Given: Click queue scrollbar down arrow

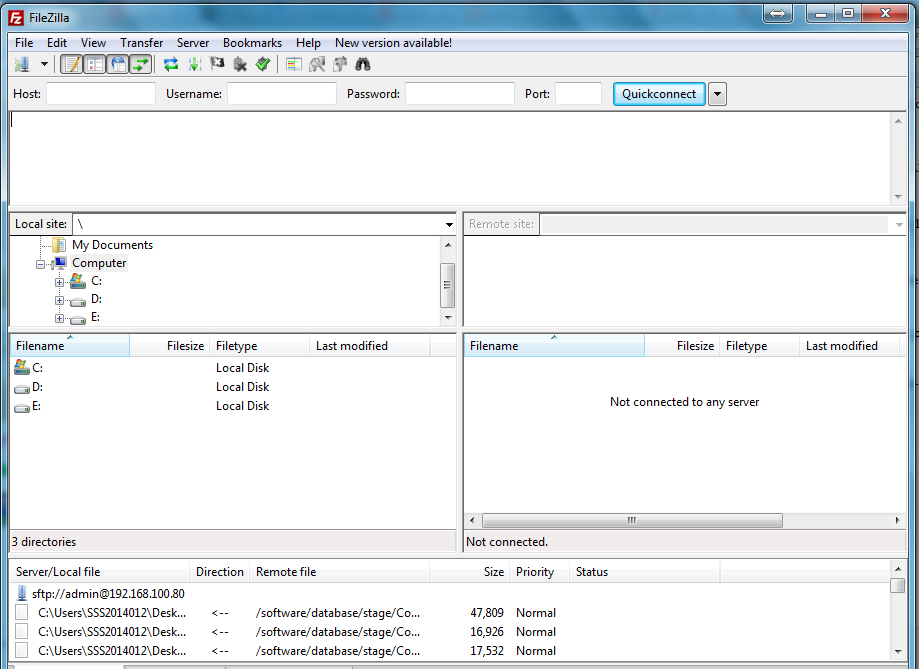Looking at the screenshot, I should coord(898,651).
